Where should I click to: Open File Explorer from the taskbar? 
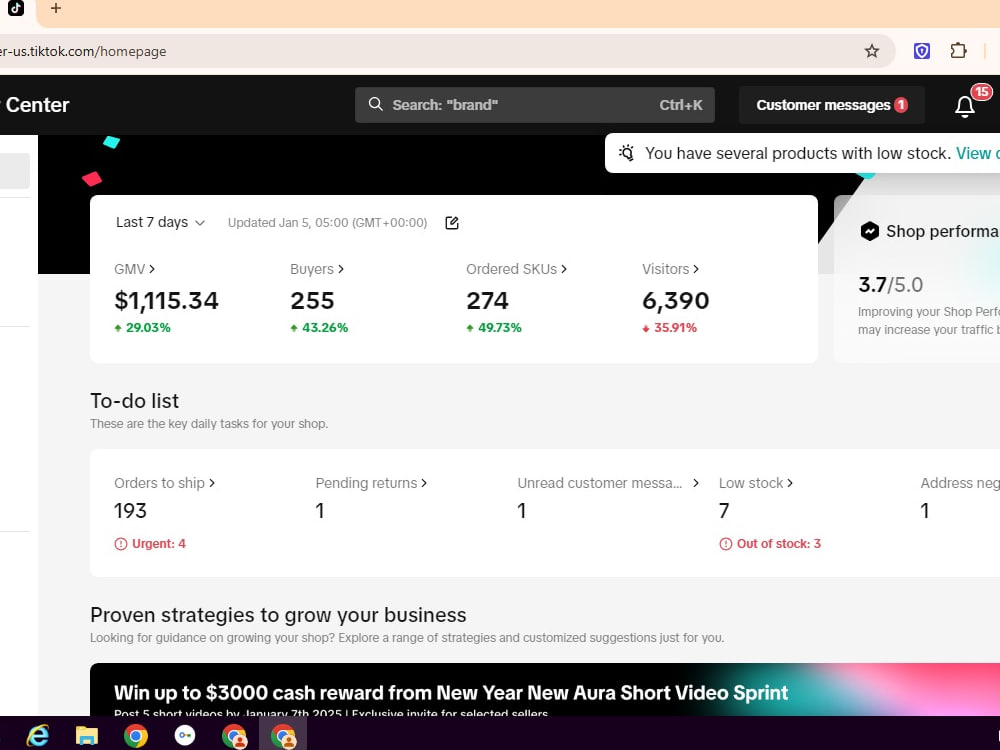[87, 735]
